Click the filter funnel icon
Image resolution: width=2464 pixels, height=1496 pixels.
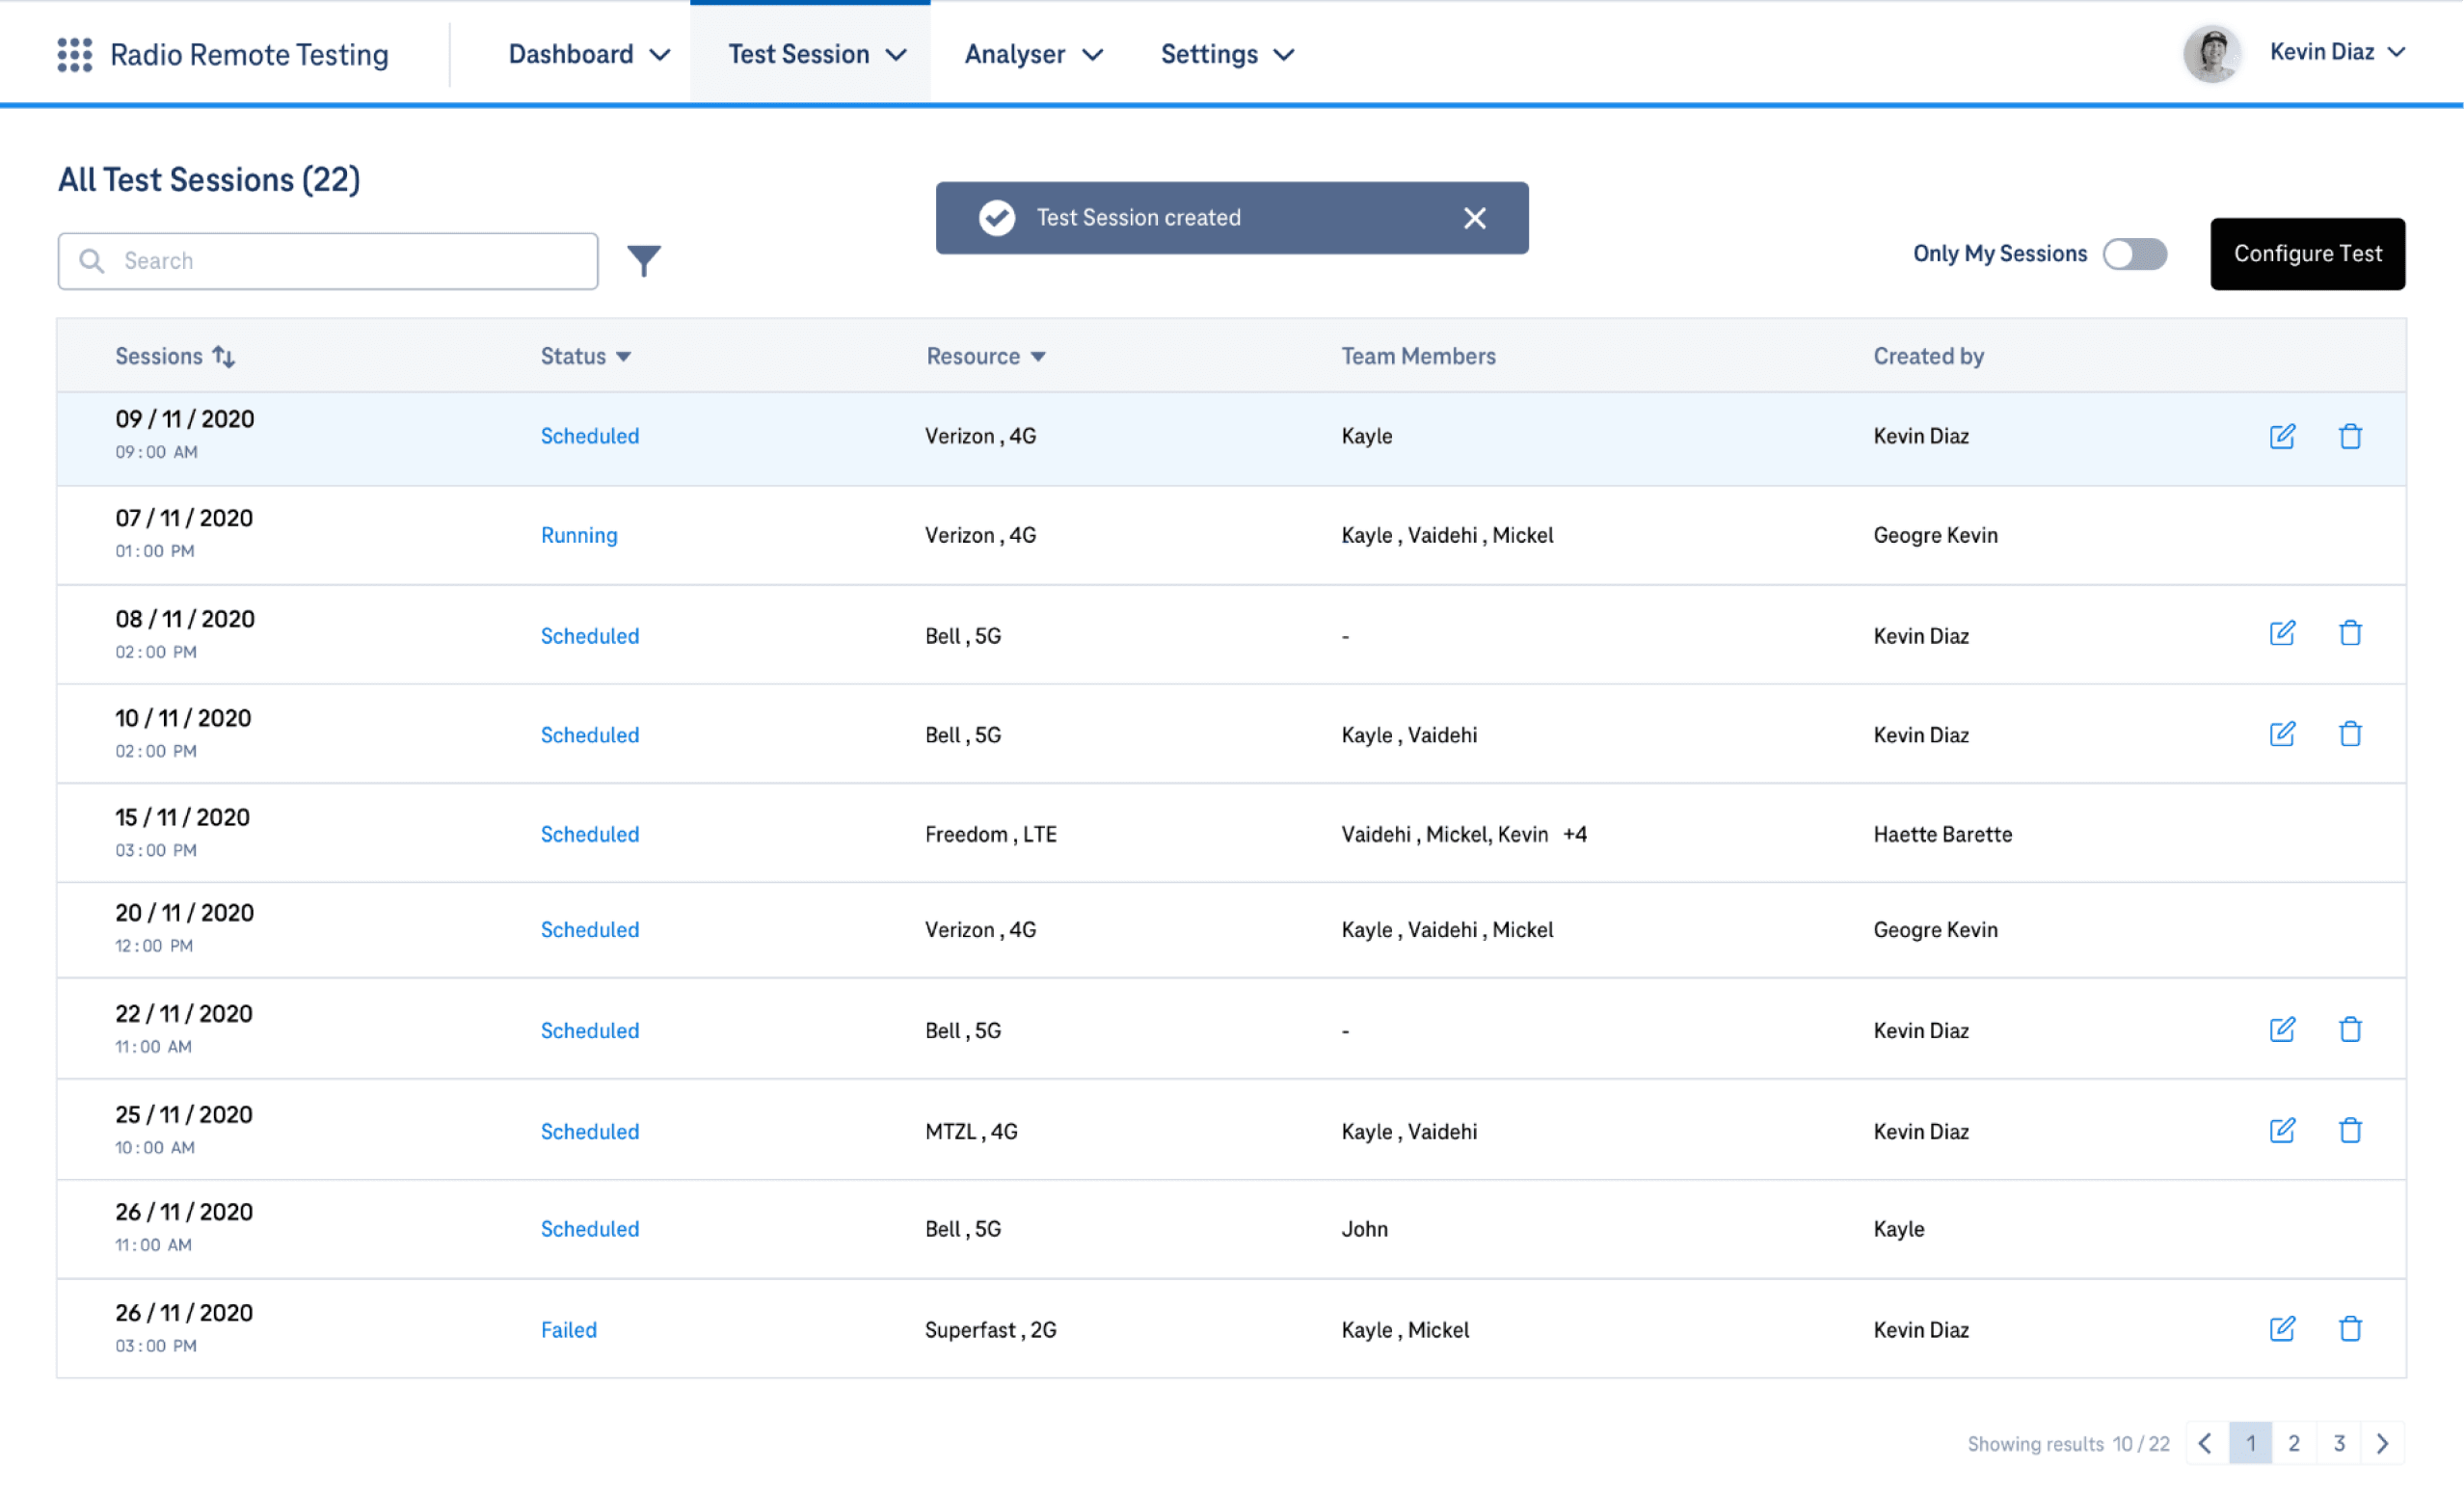coord(643,261)
